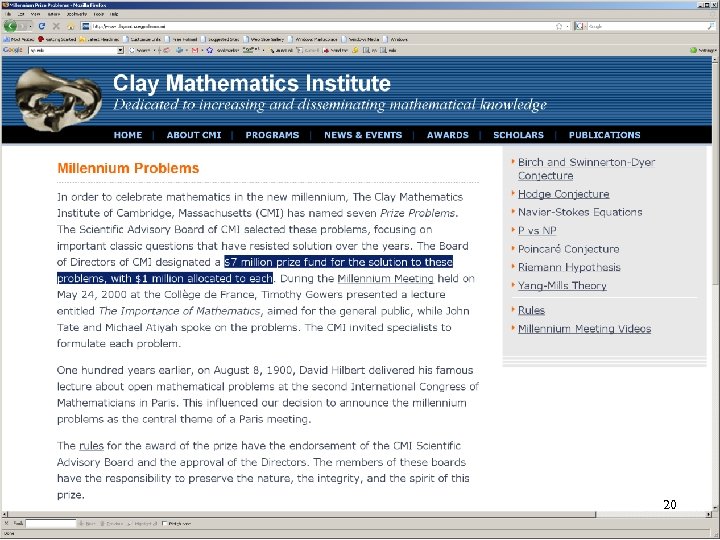The width and height of the screenshot is (720, 540).
Task: Click the search magnifier icon
Action: [x=711, y=26]
